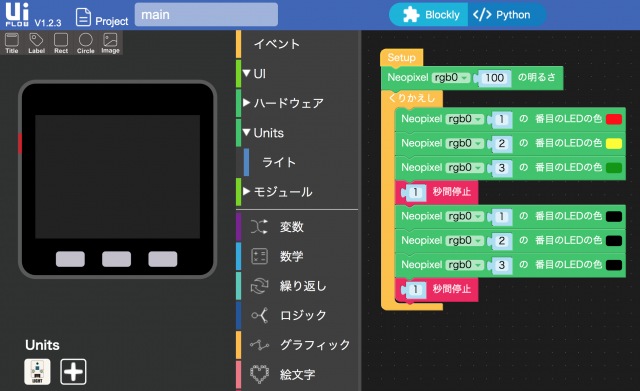Select the Light unit icon under Units

tap(37, 371)
